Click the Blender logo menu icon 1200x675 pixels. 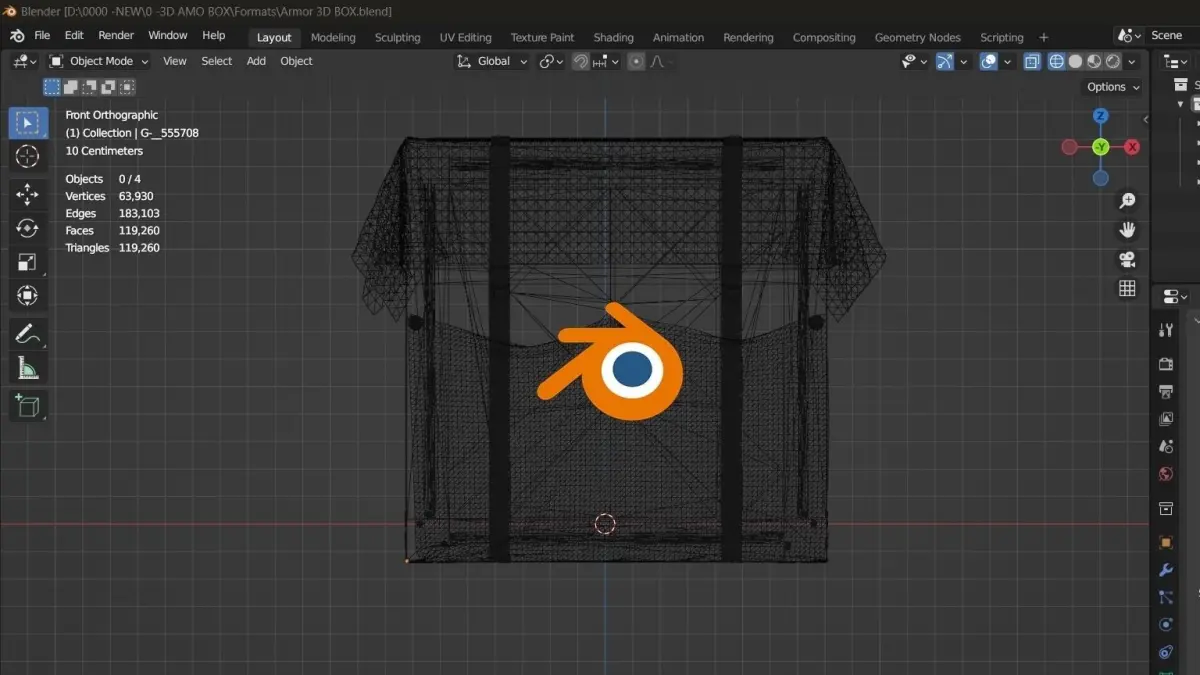(x=17, y=35)
